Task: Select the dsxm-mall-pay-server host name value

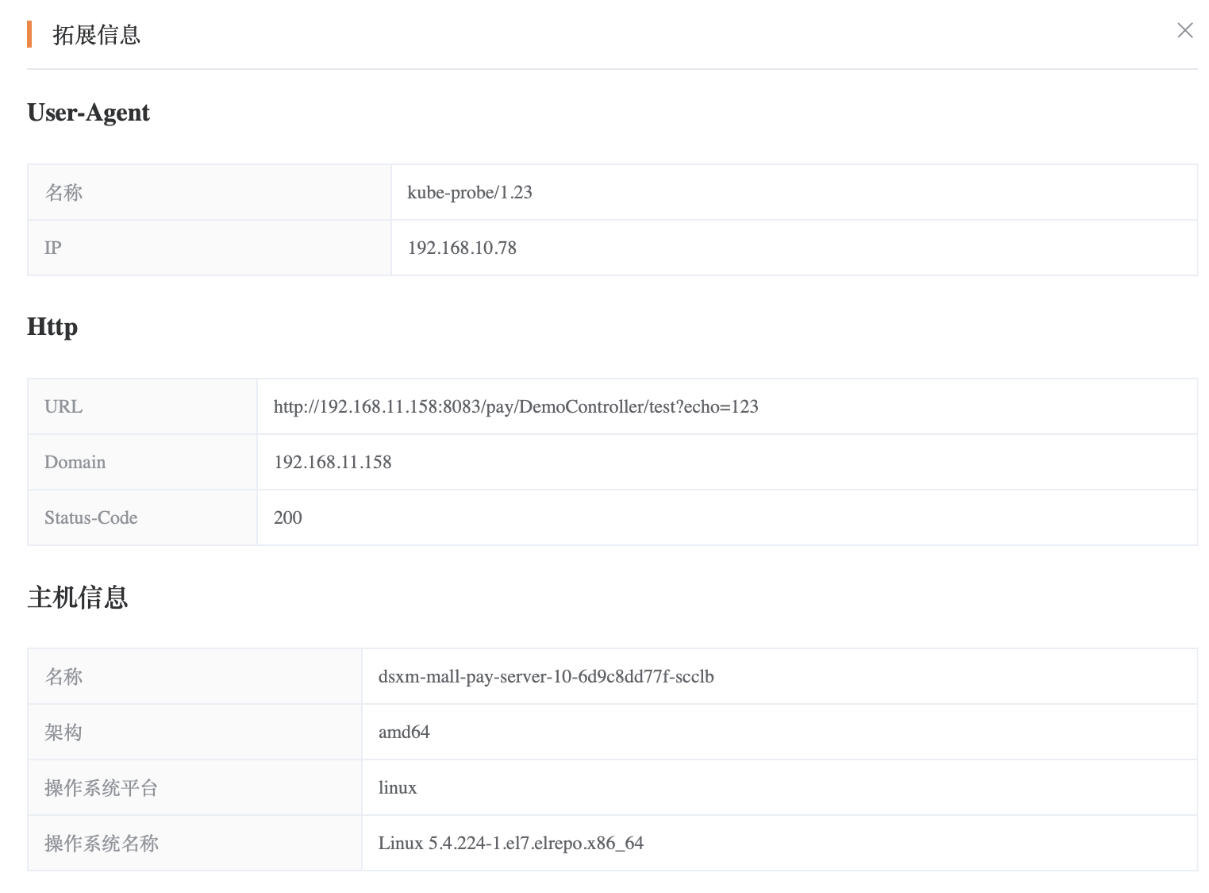Action: [545, 677]
